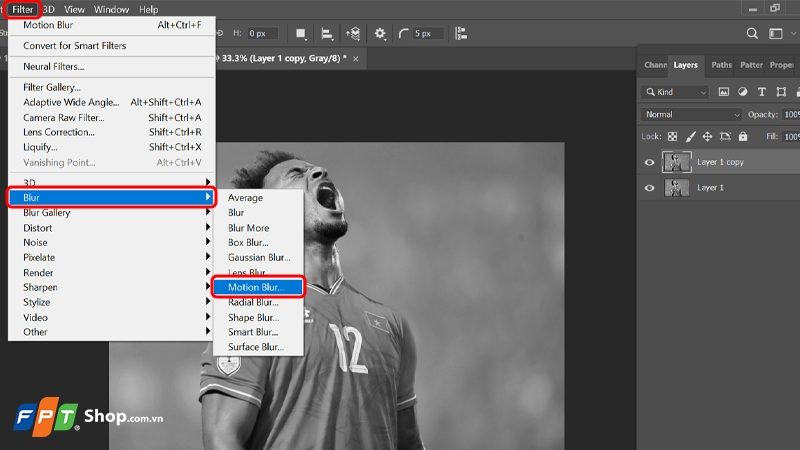Screen dimensions: 800x450
Task: Hide the Layer 1 copy layer
Action: (650, 162)
